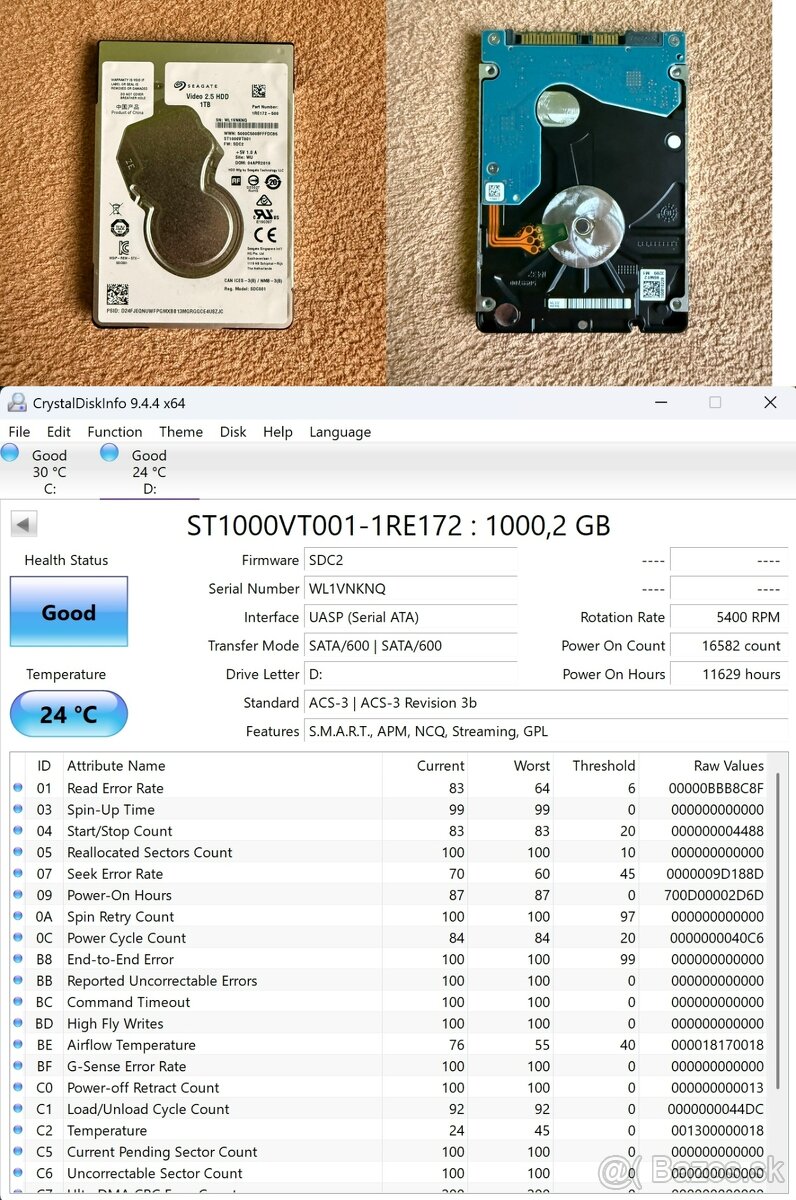Click the Read Error Rate status dot
Viewport: 796px width, 1200px height.
[18, 788]
